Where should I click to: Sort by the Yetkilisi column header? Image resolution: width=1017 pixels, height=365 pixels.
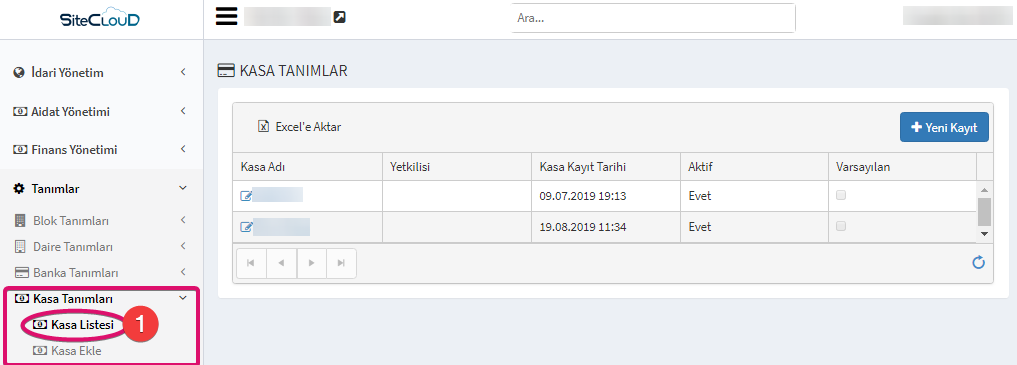(x=457, y=167)
